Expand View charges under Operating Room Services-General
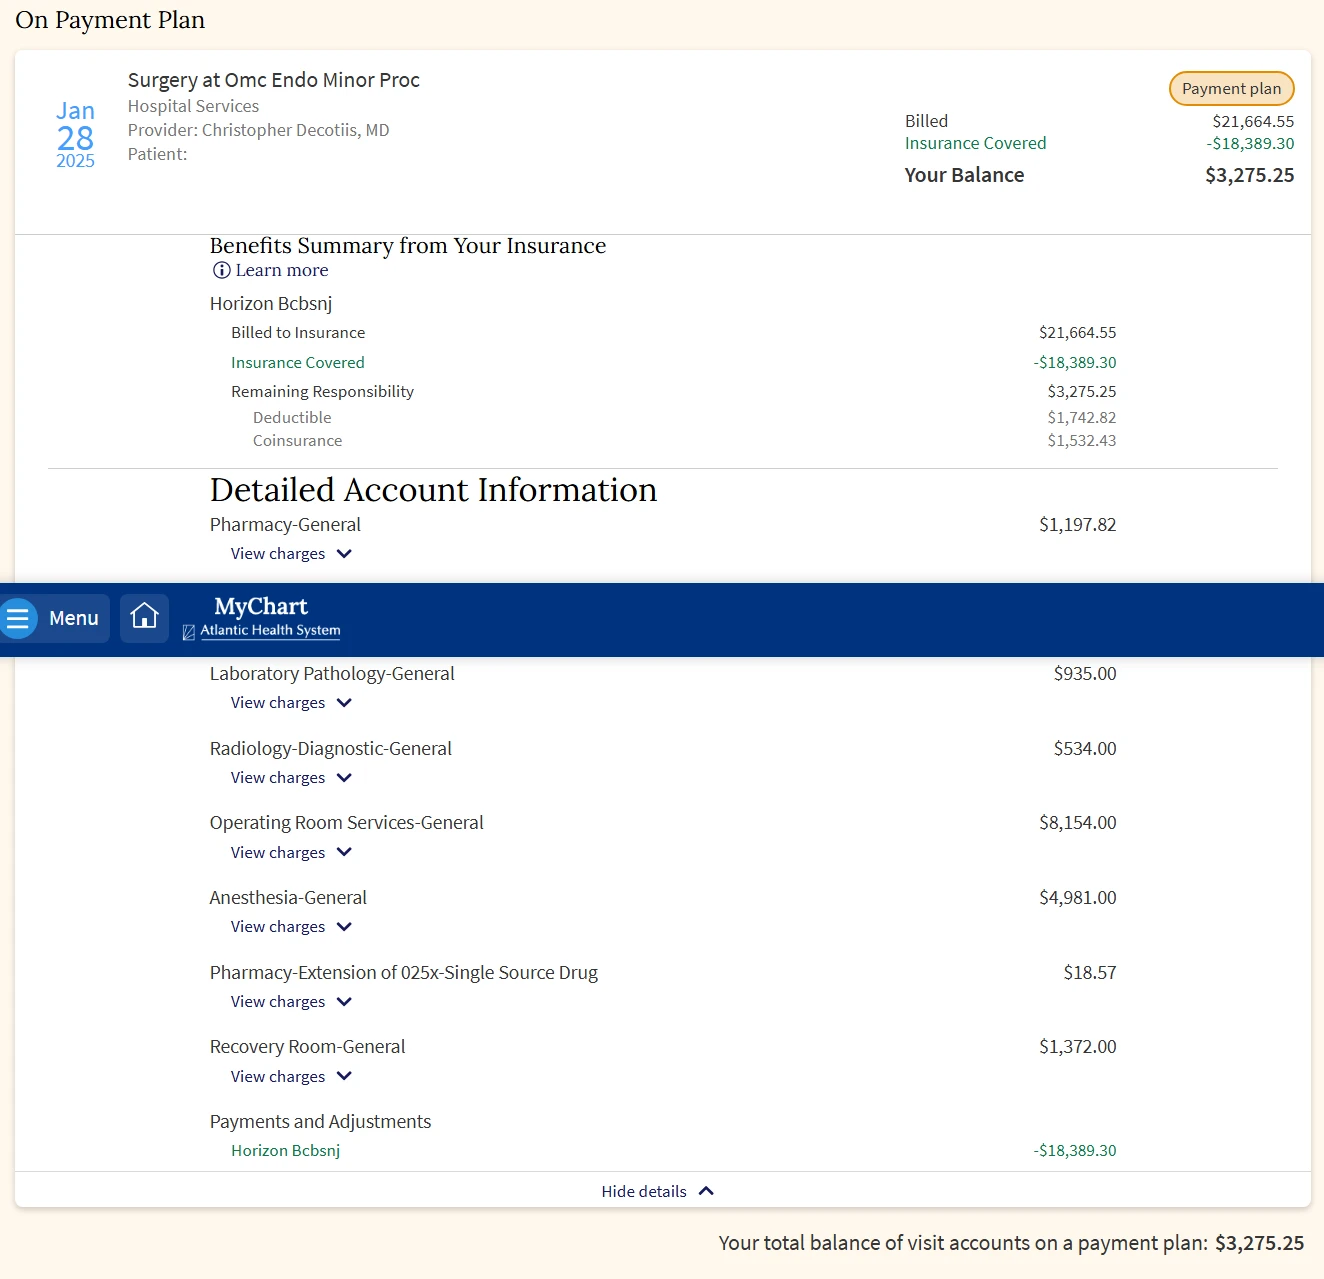Image resolution: width=1324 pixels, height=1279 pixels. 291,853
